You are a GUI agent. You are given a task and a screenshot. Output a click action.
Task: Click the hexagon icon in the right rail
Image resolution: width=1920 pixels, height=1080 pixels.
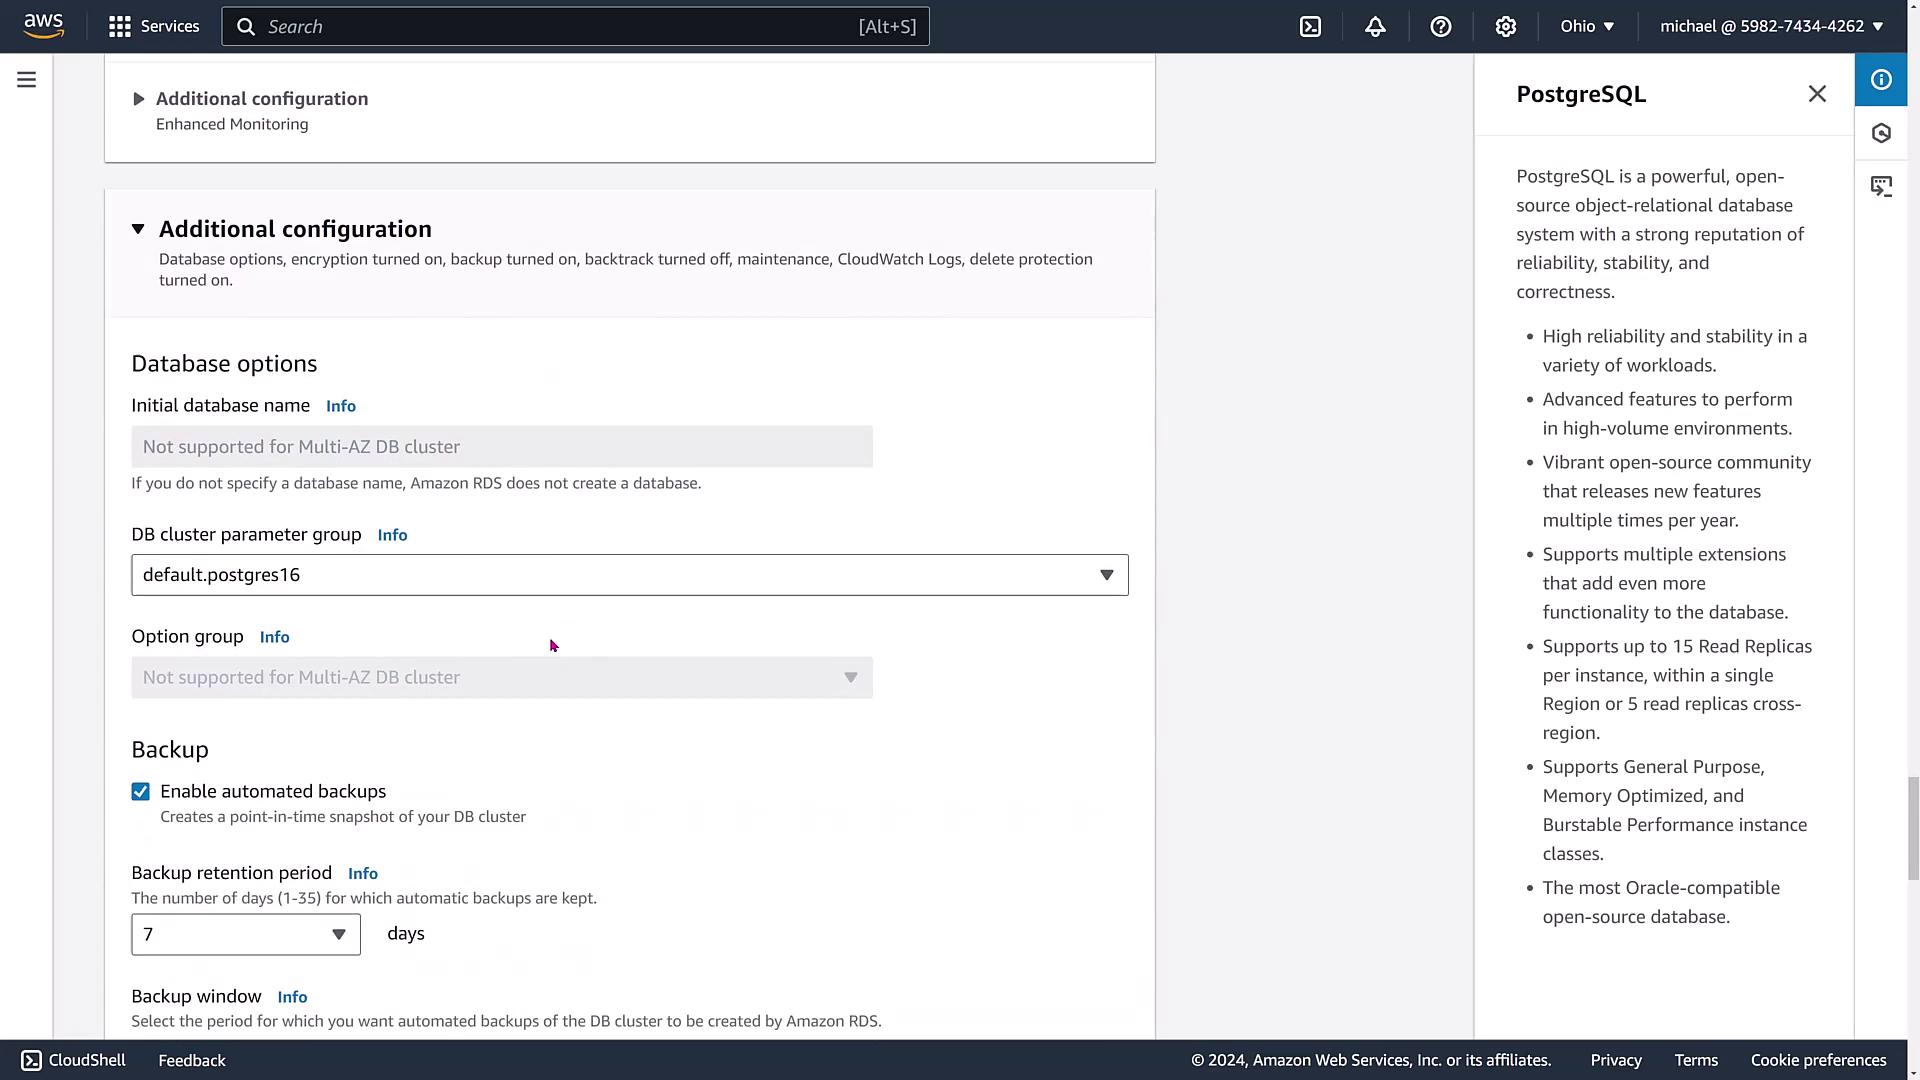tap(1881, 133)
